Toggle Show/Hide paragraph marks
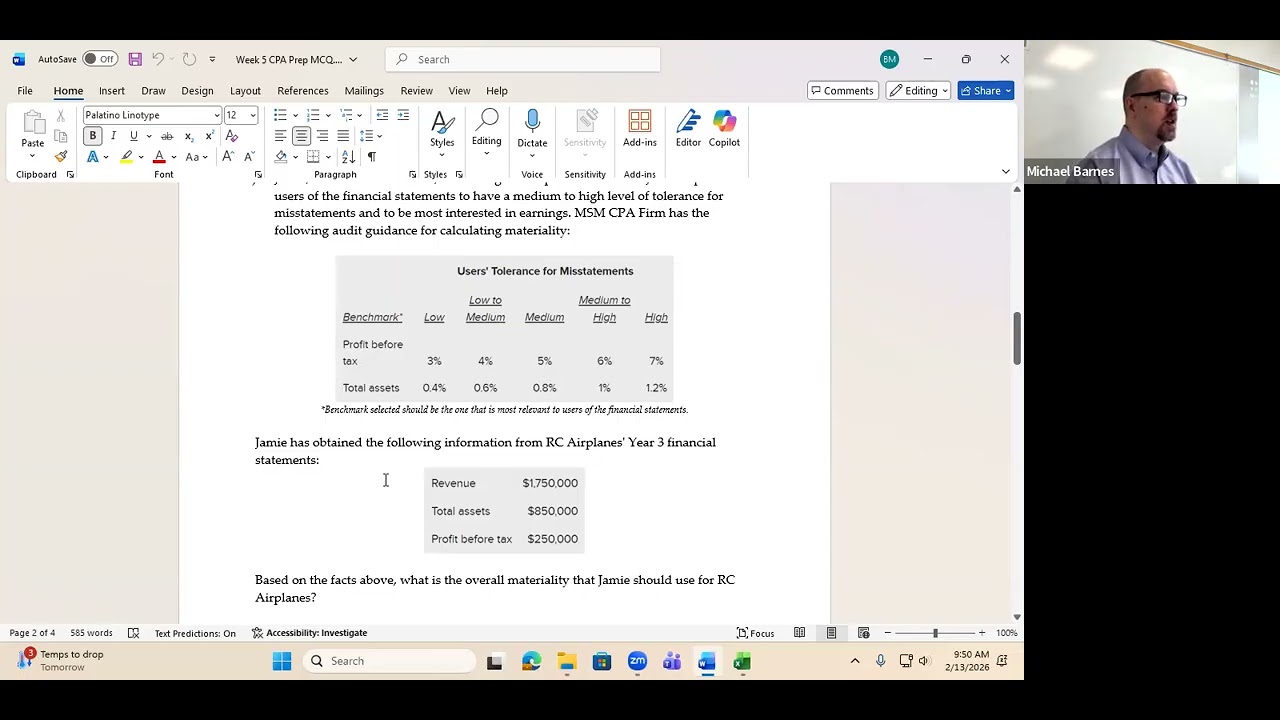 pos(372,157)
